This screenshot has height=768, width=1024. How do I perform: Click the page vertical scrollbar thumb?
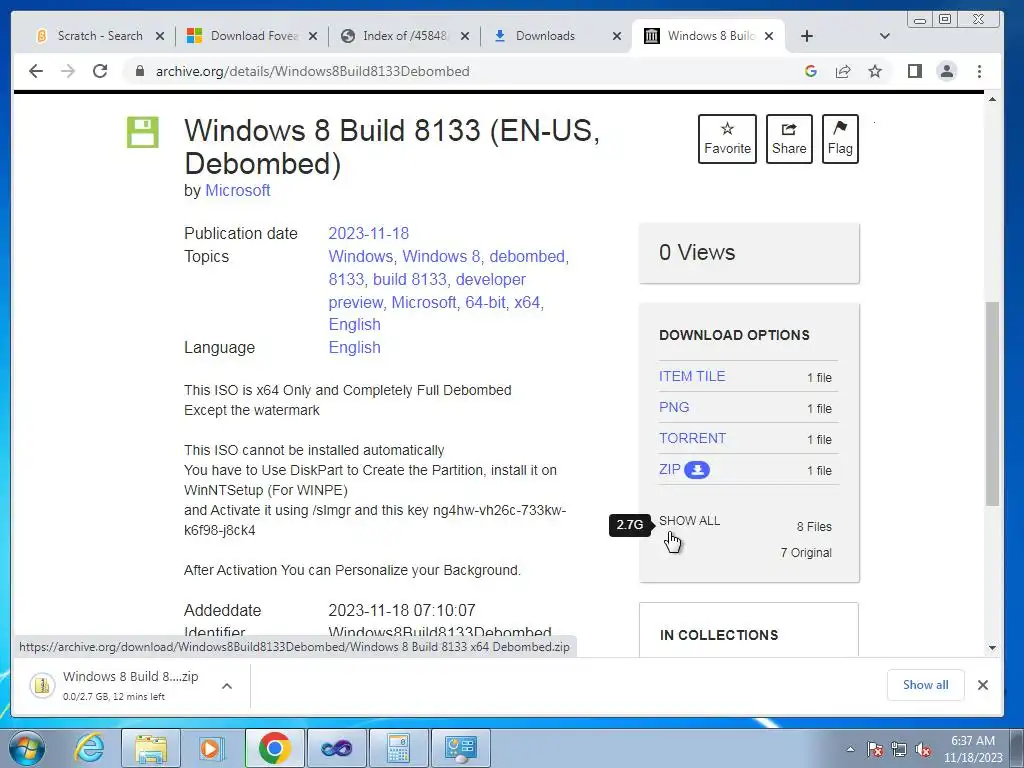[992, 404]
